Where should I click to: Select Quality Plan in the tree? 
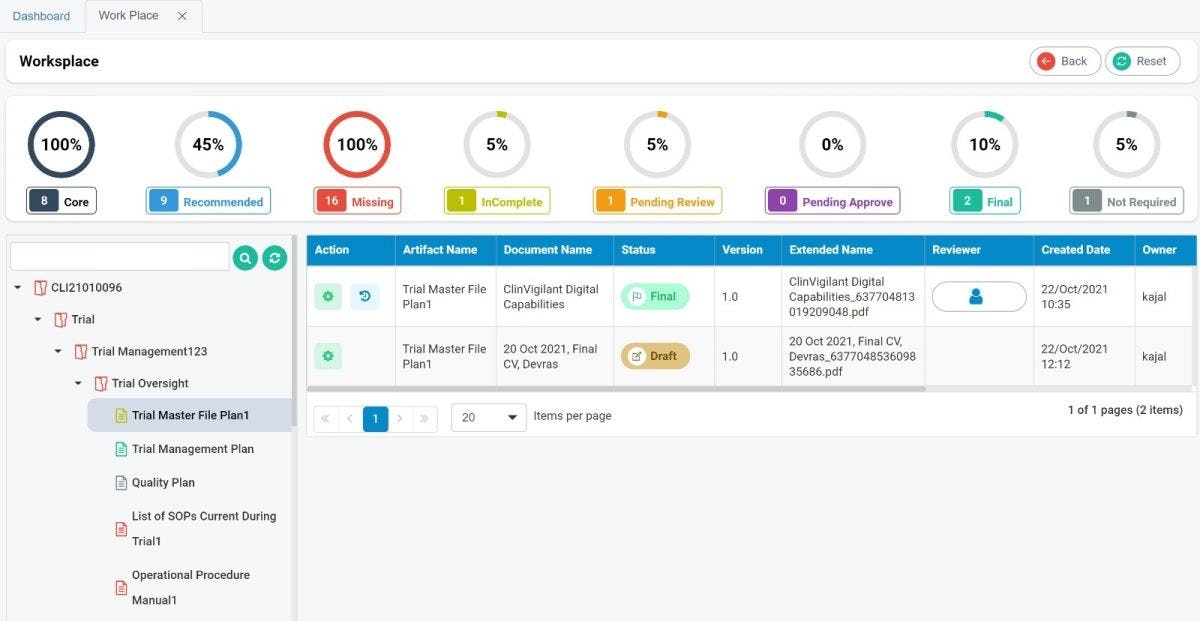163,482
